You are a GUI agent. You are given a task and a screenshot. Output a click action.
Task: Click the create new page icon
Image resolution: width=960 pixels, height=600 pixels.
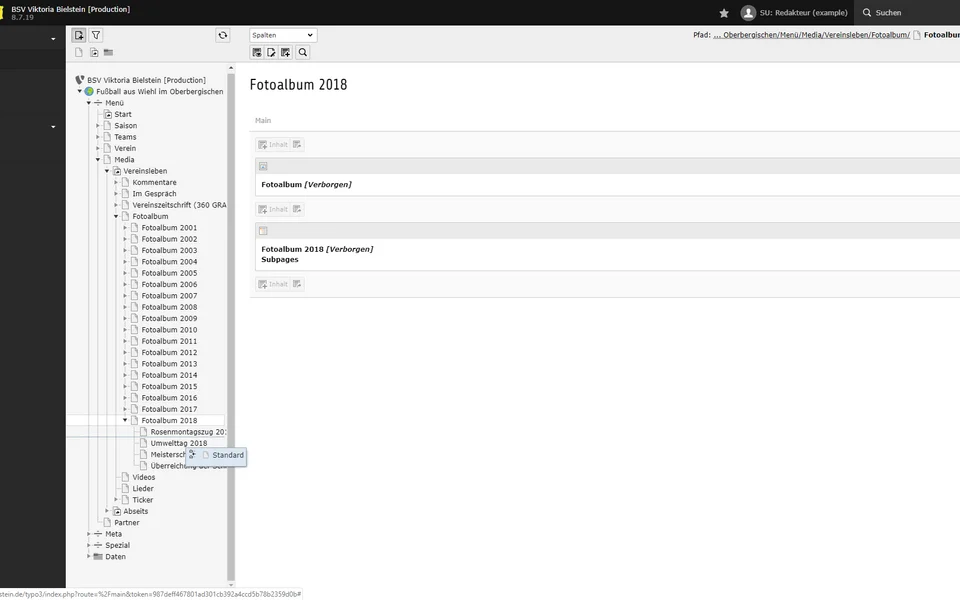point(79,35)
